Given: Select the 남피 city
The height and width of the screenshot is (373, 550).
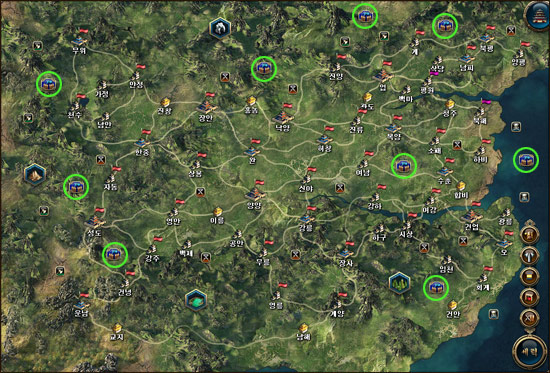Looking at the screenshot, I should point(467,58).
